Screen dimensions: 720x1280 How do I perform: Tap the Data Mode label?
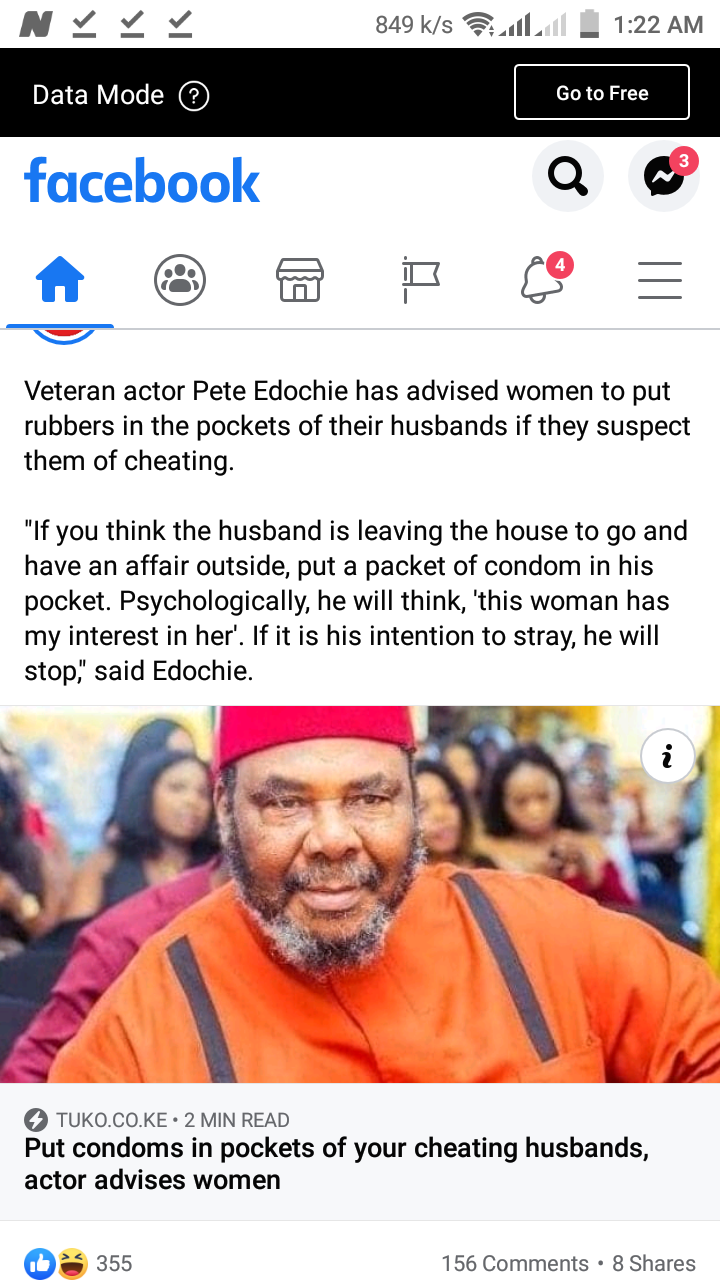pyautogui.click(x=98, y=95)
